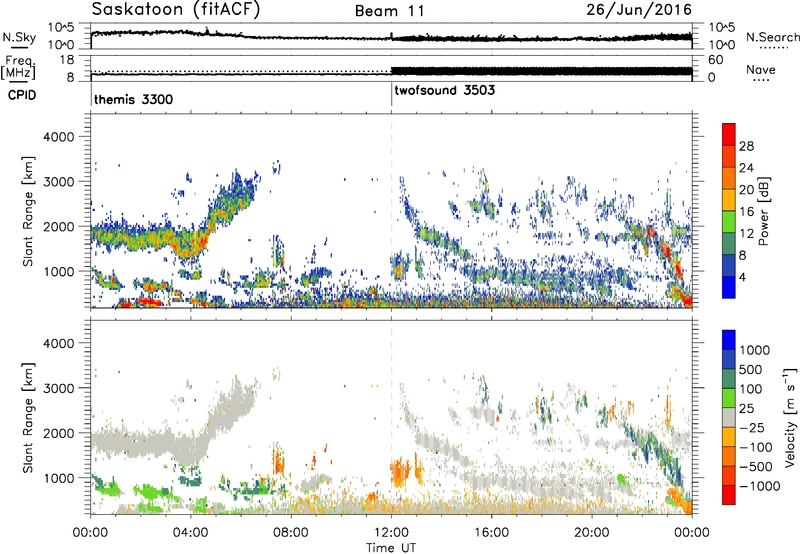Click the CPID row label

coord(22,95)
